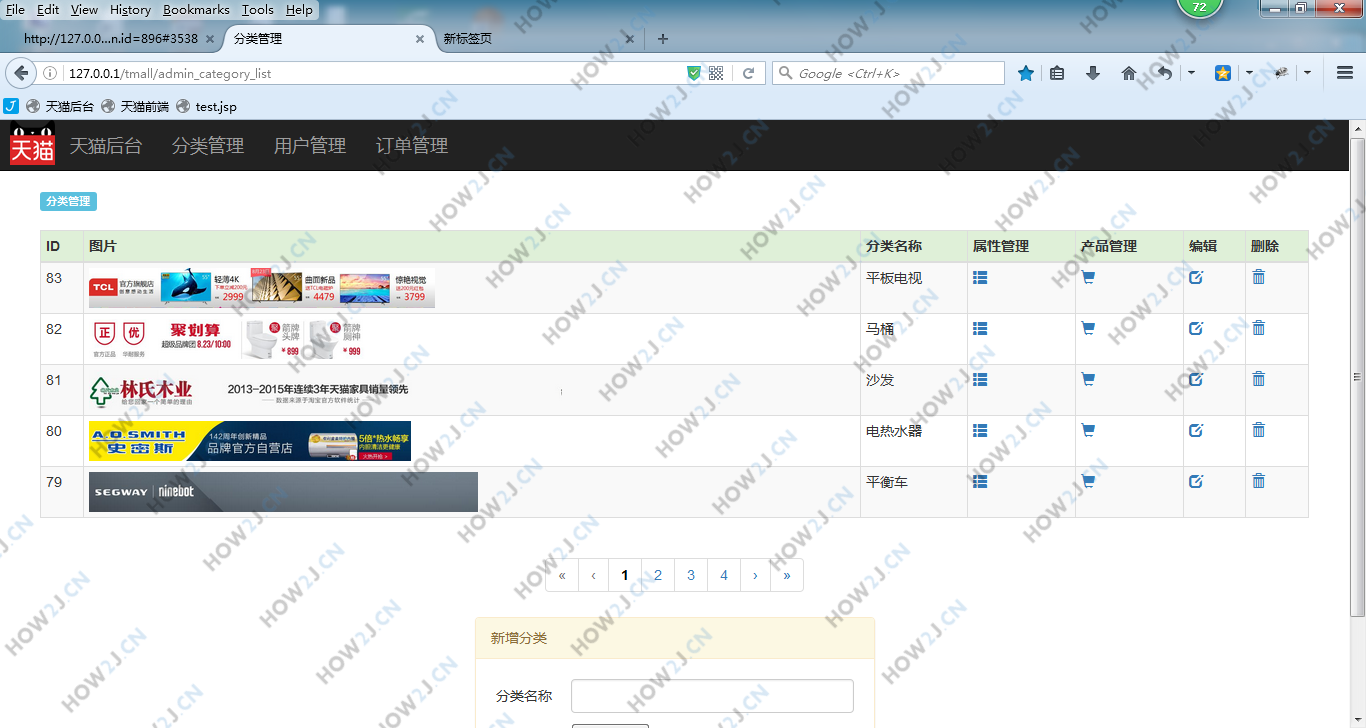
Task: Open product cart icon for 电热水器 row
Action: pyautogui.click(x=1088, y=430)
